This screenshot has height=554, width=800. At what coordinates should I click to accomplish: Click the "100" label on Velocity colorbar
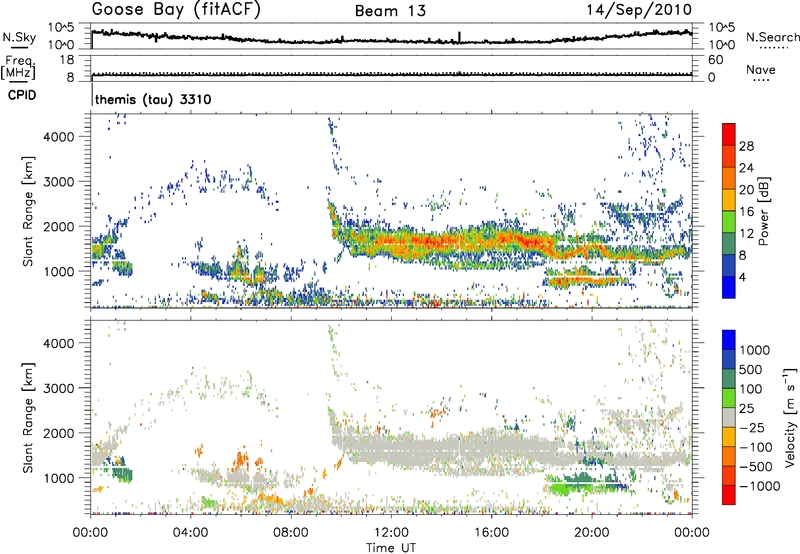[751, 389]
